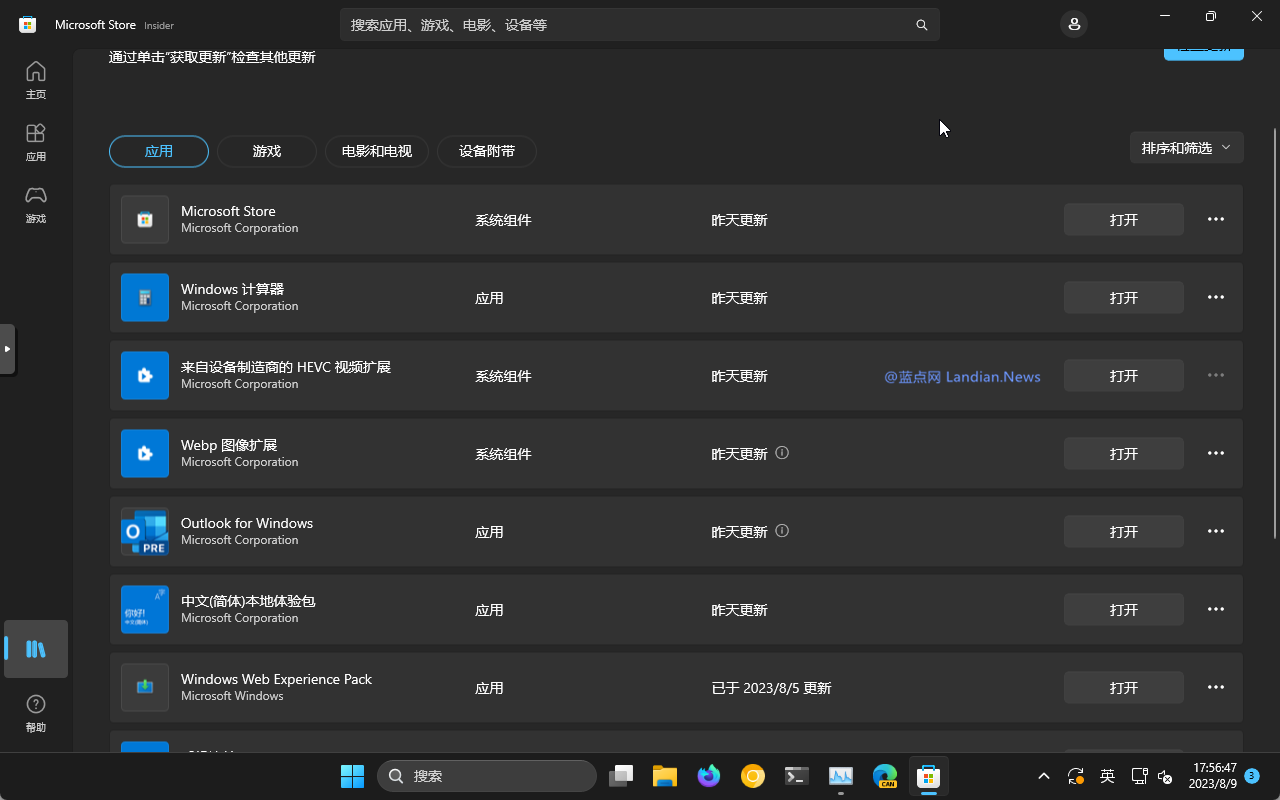
Task: Open more options for Outlook for Windows
Action: tap(1216, 531)
